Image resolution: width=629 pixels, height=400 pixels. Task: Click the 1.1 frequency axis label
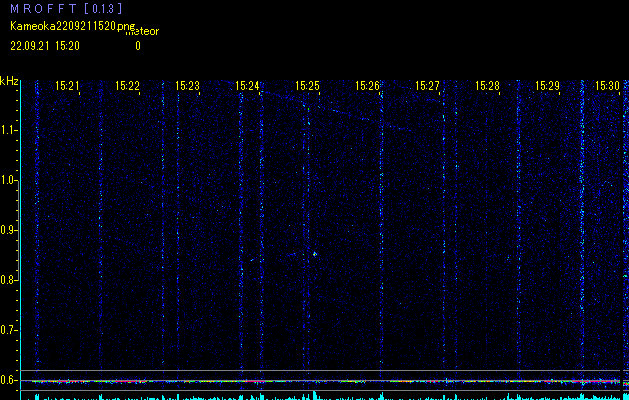pyautogui.click(x=8, y=130)
